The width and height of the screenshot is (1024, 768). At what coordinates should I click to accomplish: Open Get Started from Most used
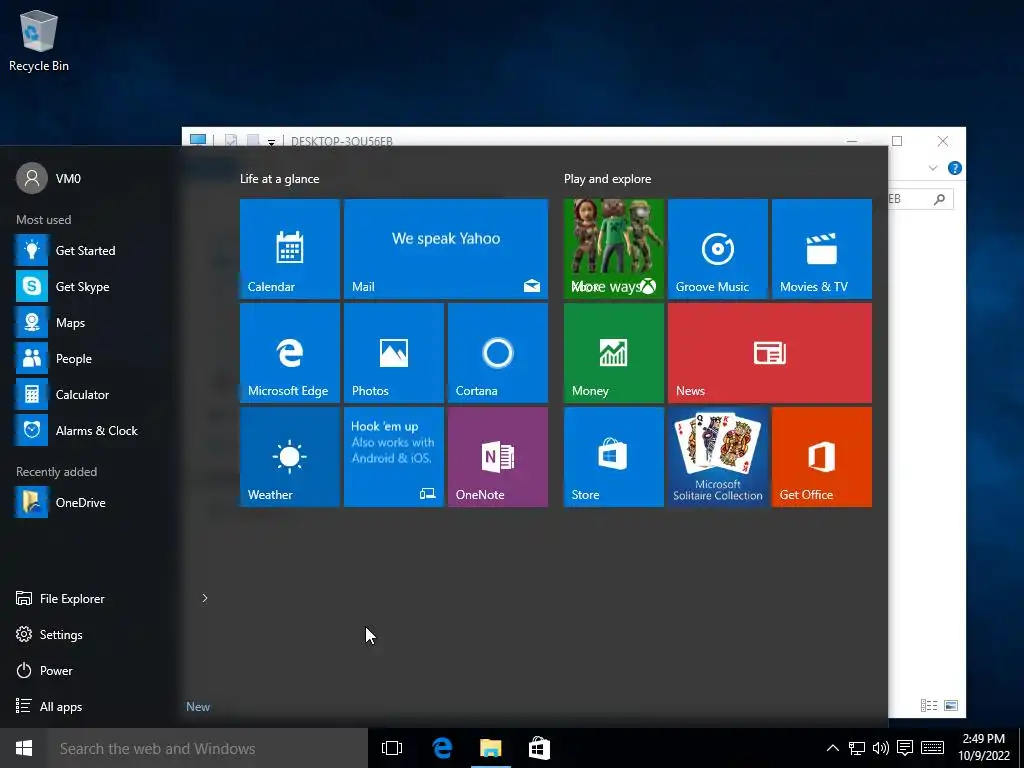(89, 250)
